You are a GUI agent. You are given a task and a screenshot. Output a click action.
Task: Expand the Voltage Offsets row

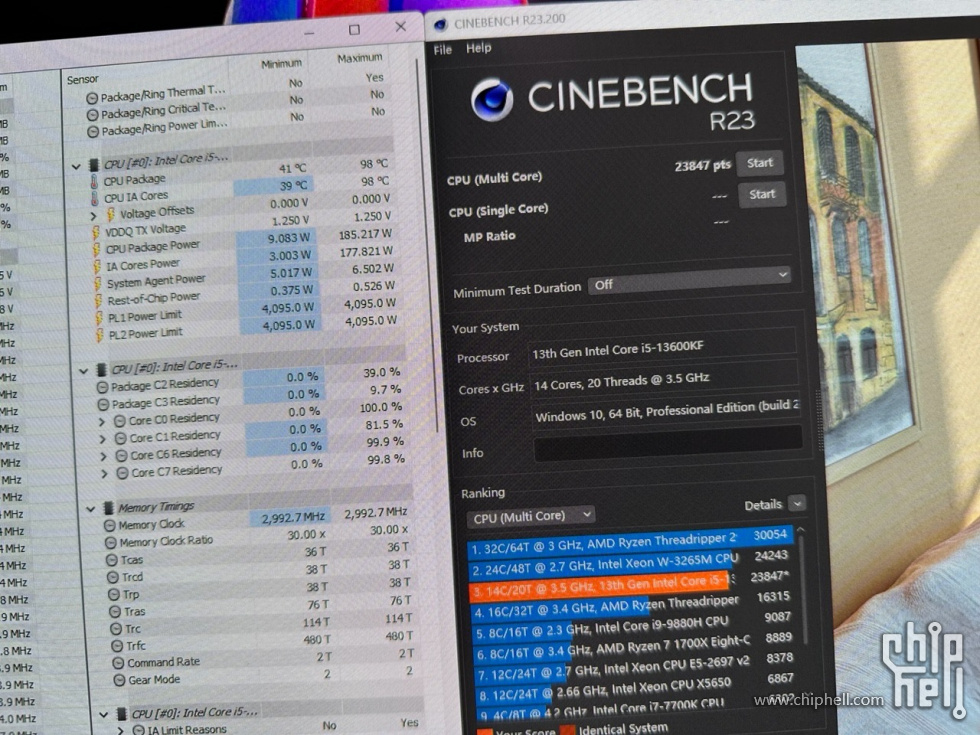94,216
